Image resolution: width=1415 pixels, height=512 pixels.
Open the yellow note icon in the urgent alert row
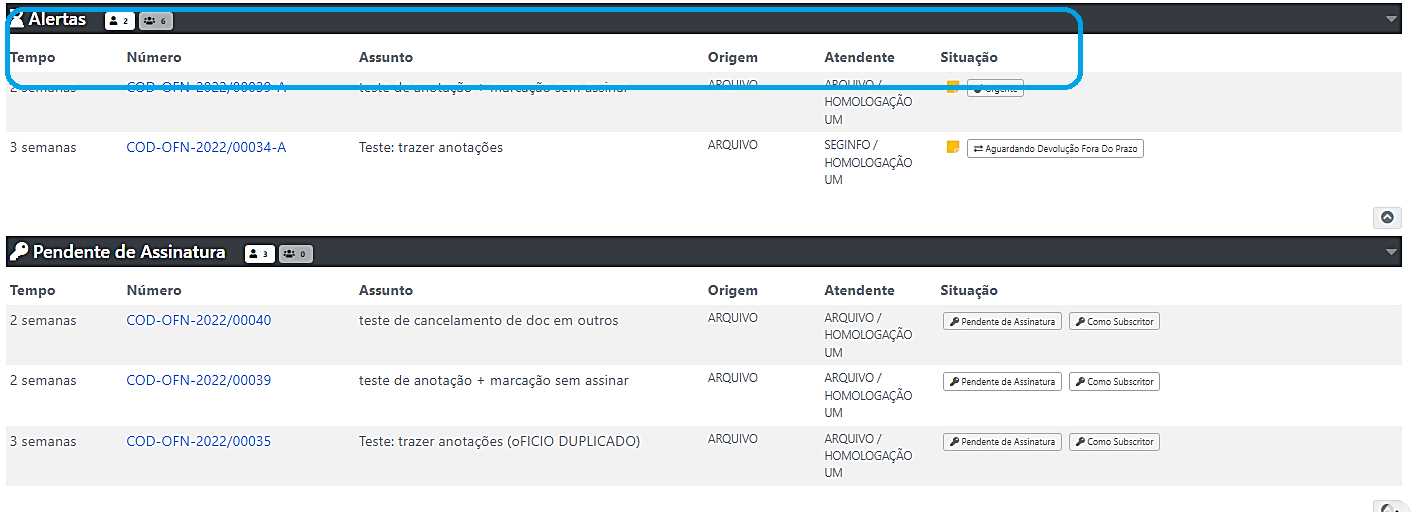953,87
